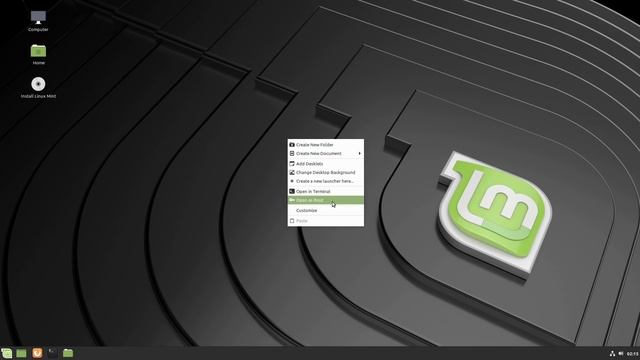Click the highlighted Open as Root entry
This screenshot has height=360, width=640.
coord(326,200)
